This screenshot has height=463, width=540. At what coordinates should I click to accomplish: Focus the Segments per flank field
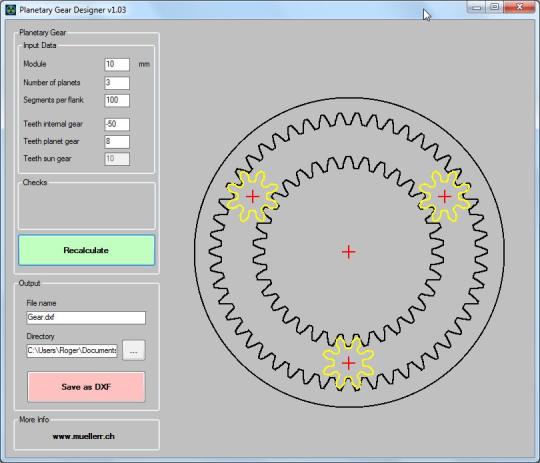click(x=117, y=100)
